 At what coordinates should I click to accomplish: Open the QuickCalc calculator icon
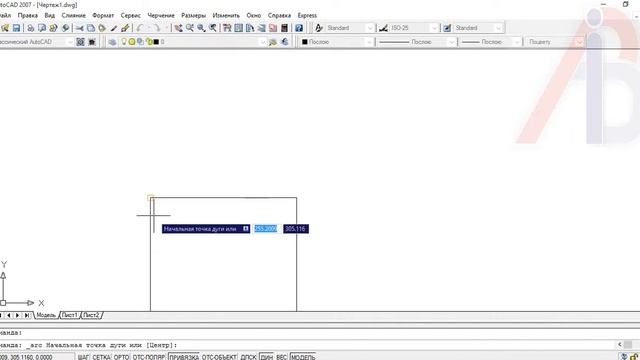coord(284,28)
